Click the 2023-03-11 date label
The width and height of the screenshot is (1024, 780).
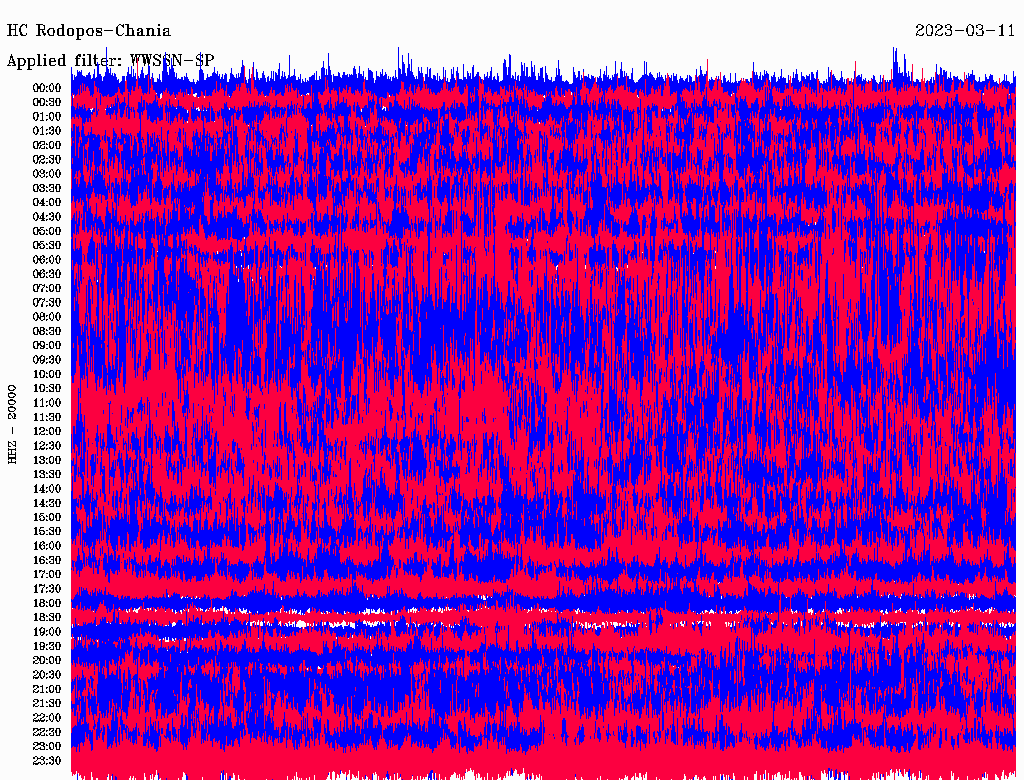[x=965, y=31]
